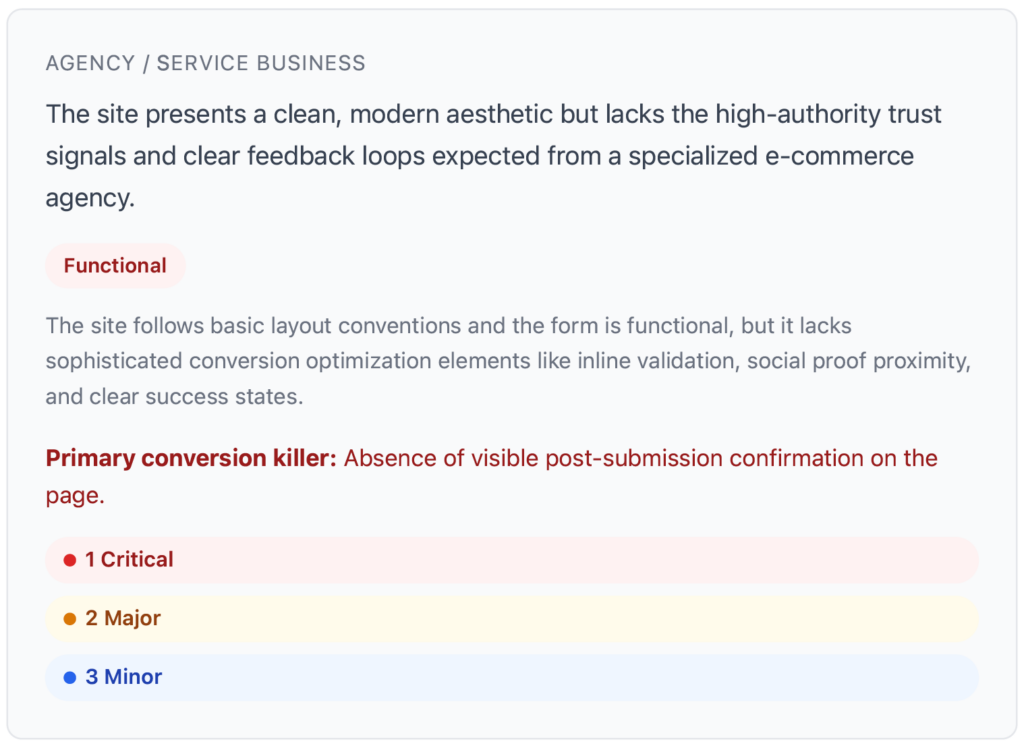Click the Functional status badge
1024x750 pixels.
[115, 266]
